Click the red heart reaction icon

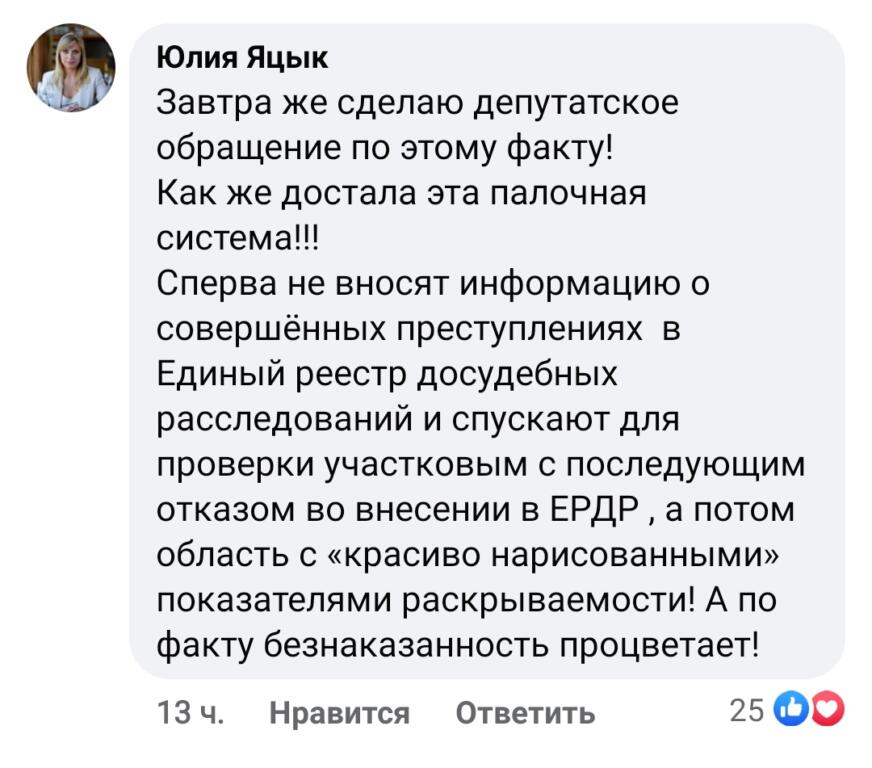point(831,710)
